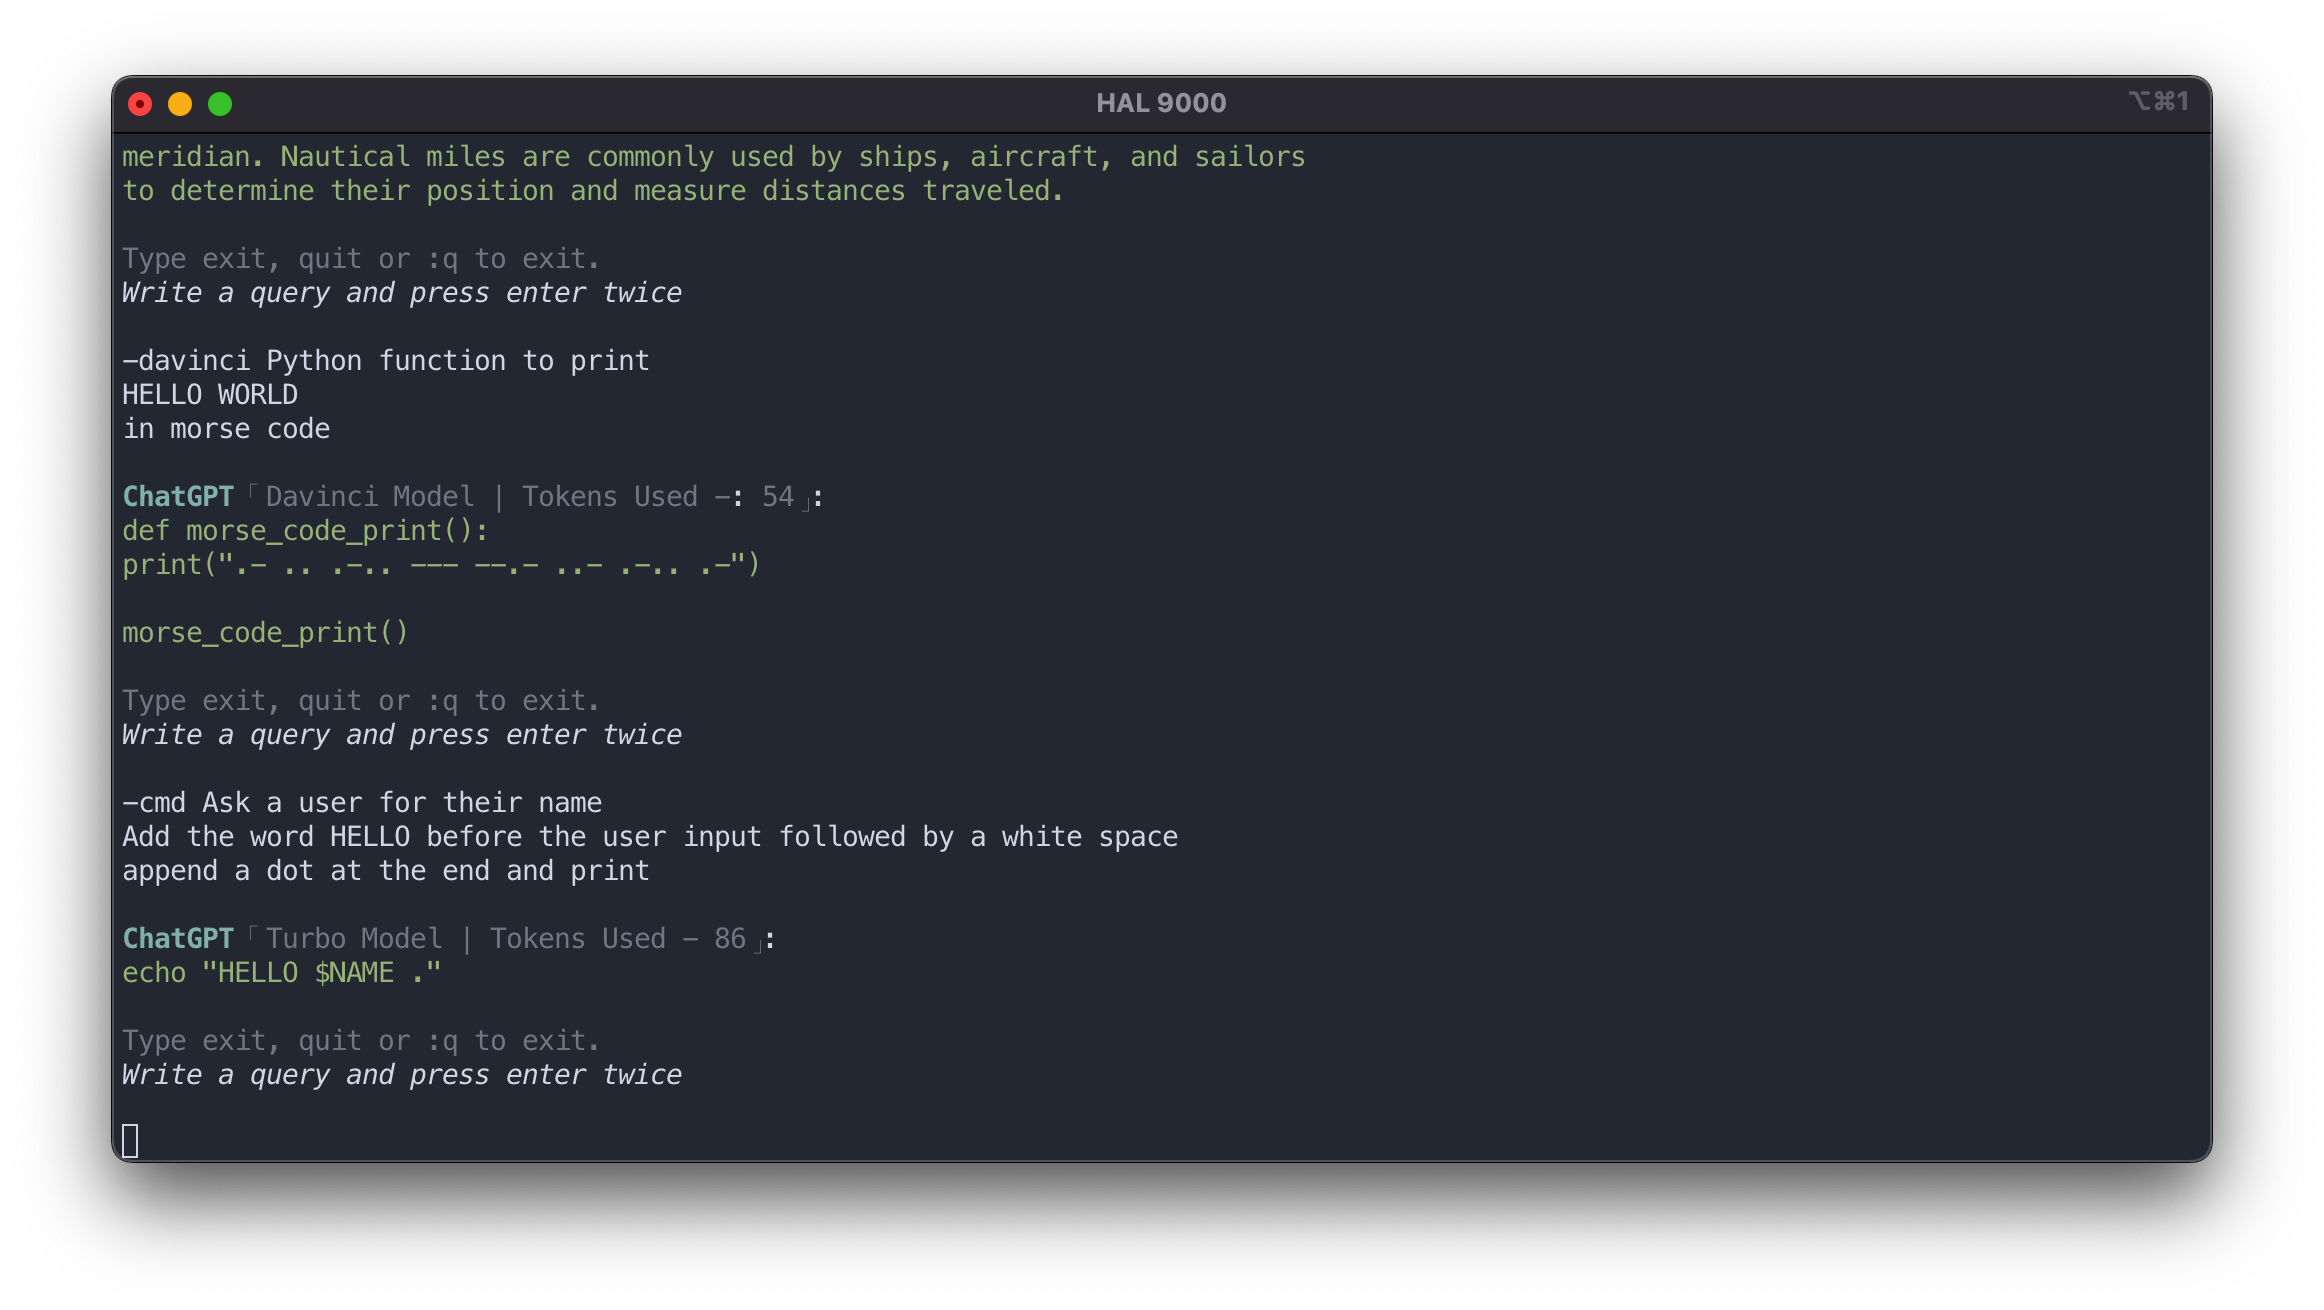Click the ⌥⌘1 shortcut indicator in title bar
2324x1310 pixels.
point(2158,102)
